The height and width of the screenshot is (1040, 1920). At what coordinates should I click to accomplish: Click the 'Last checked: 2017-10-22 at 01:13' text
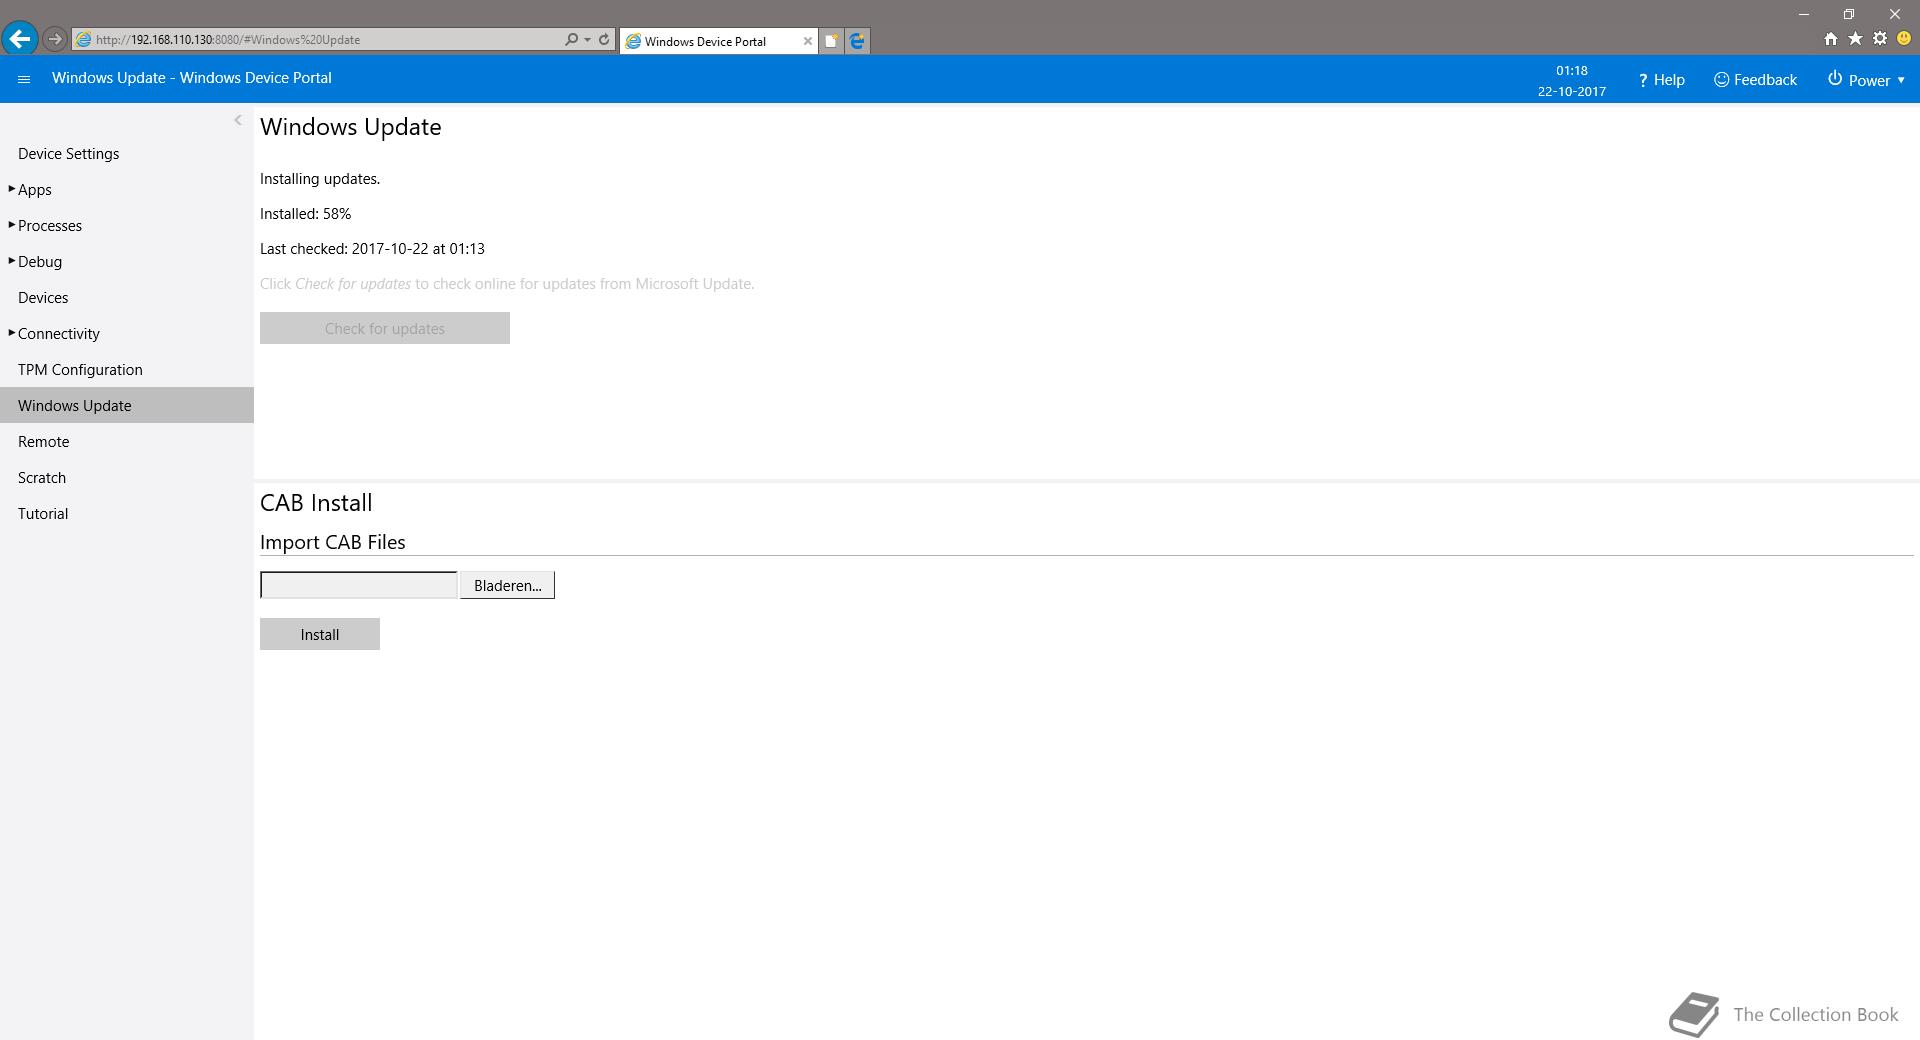372,248
